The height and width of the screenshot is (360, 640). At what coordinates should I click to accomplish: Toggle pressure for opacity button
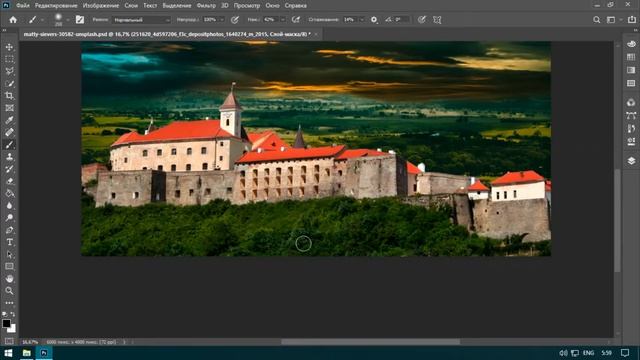click(235, 20)
